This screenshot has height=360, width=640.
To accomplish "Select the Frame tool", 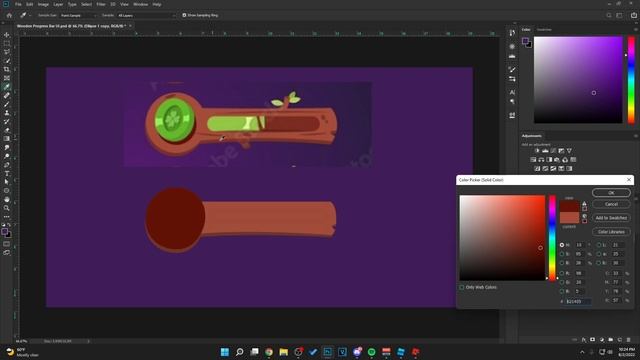I will 7,78.
